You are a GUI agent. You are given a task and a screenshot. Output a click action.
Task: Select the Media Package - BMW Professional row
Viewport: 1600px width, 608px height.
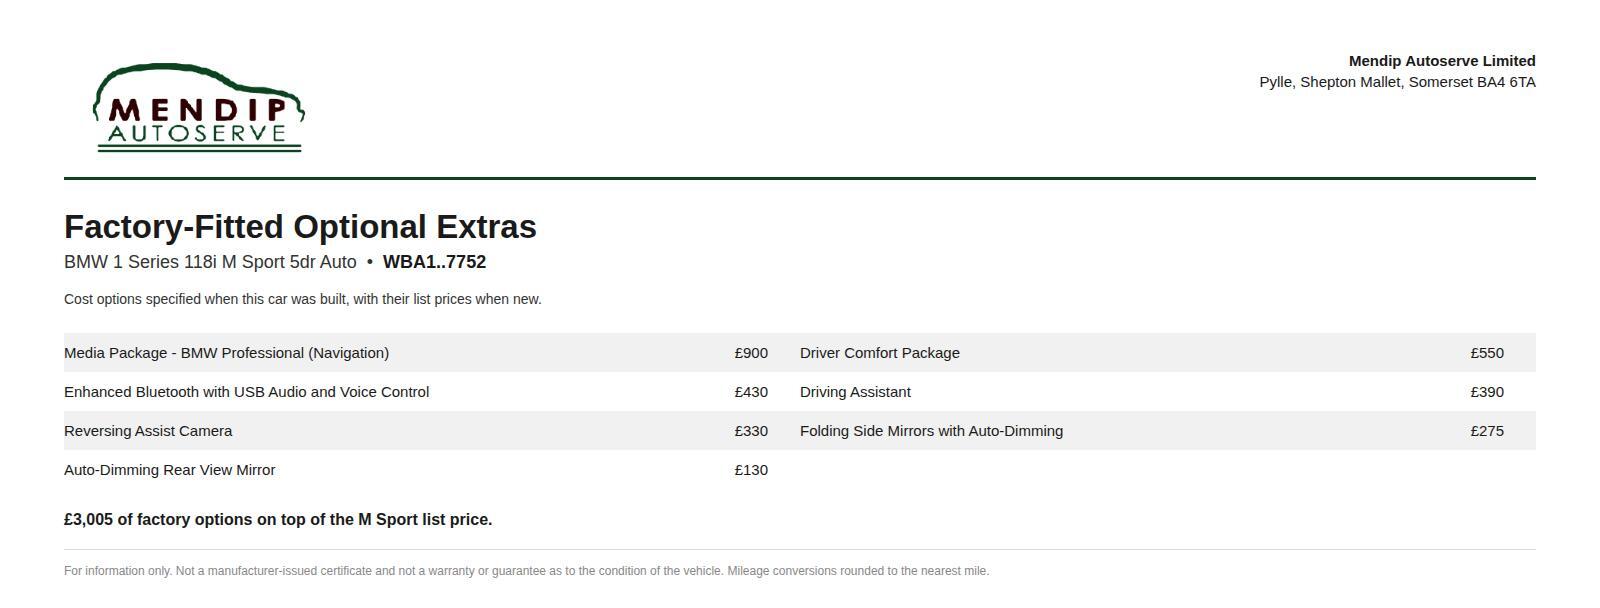416,353
